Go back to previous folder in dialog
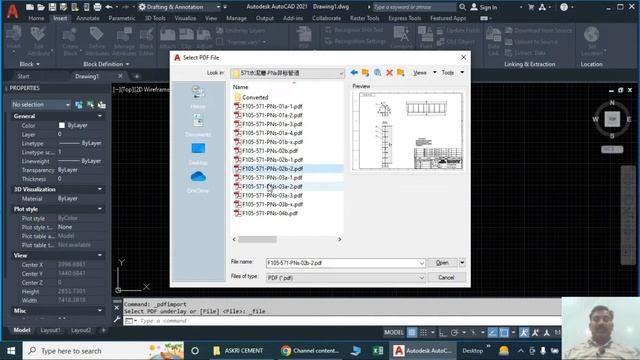Viewport: 640px width, 360px height. 354,73
